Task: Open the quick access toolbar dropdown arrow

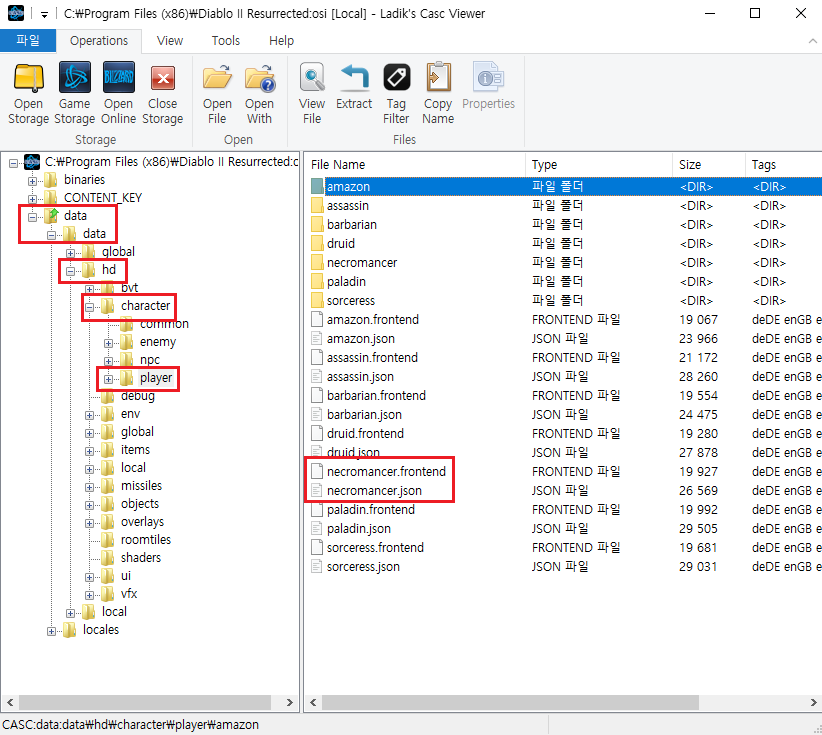Action: [45, 15]
